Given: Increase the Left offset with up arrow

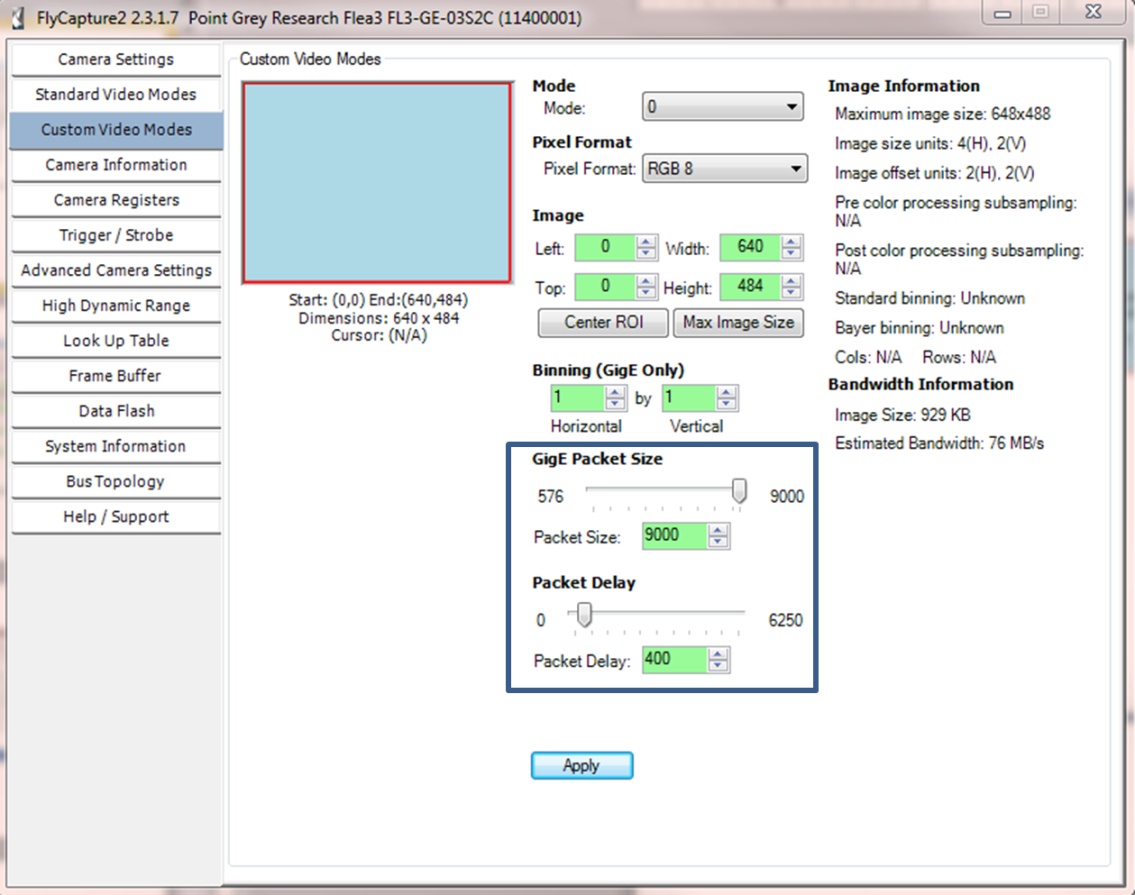Looking at the screenshot, I should (646, 242).
